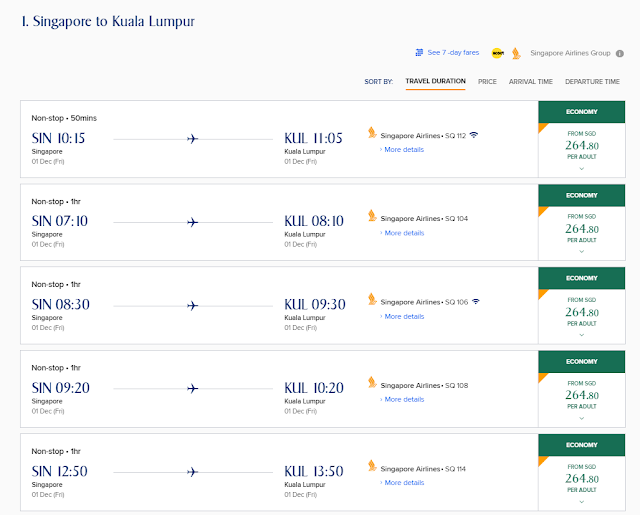The height and width of the screenshot is (515, 640).
Task: Sort flights by Price
Action: (487, 81)
